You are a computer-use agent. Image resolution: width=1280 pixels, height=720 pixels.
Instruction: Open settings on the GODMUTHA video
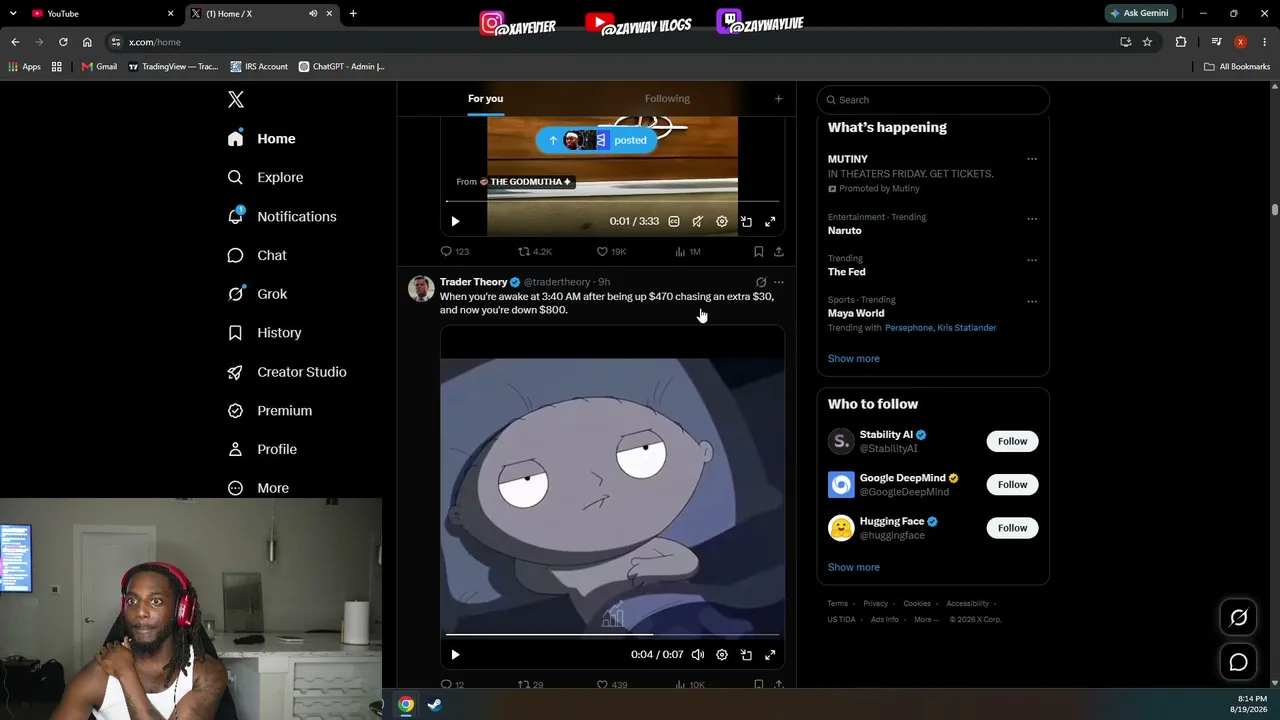pyautogui.click(x=722, y=221)
